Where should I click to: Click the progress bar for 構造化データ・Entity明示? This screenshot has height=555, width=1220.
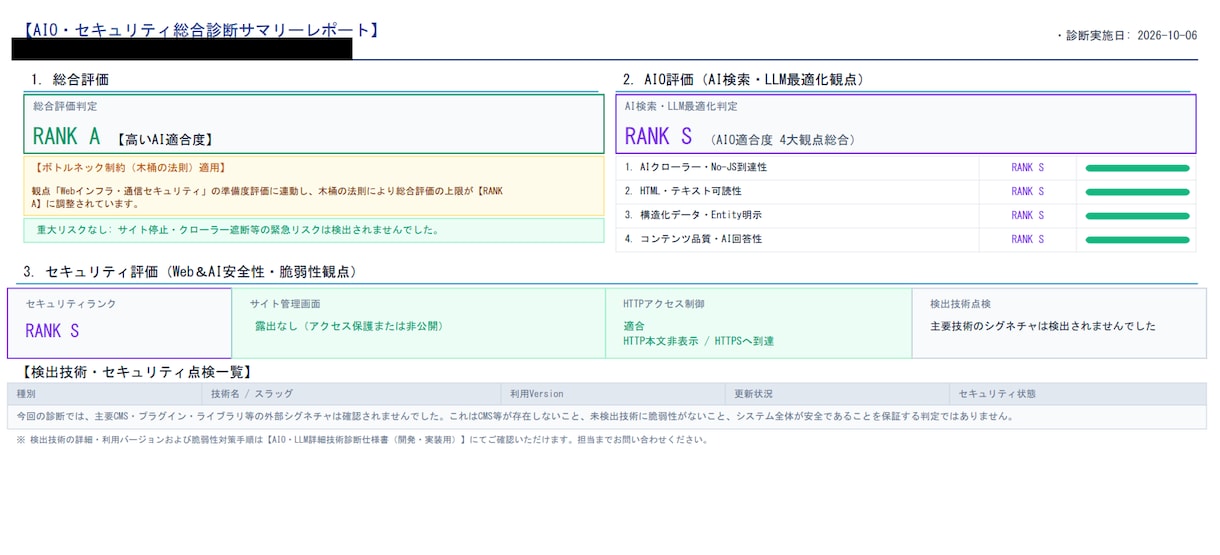(x=1137, y=216)
